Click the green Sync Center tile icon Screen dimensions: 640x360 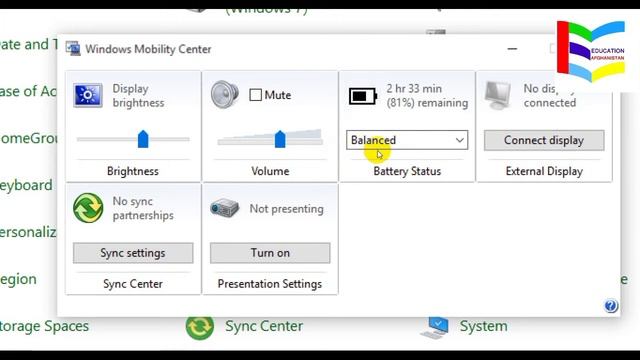point(88,208)
